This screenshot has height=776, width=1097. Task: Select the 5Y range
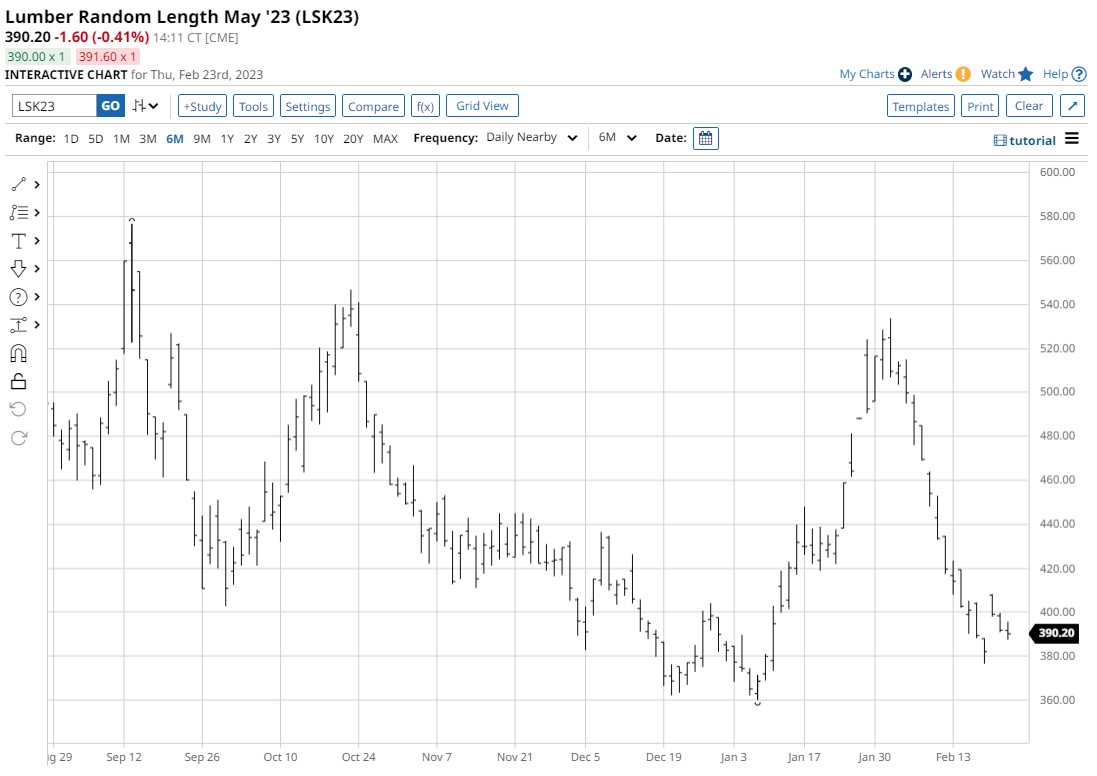tap(297, 139)
